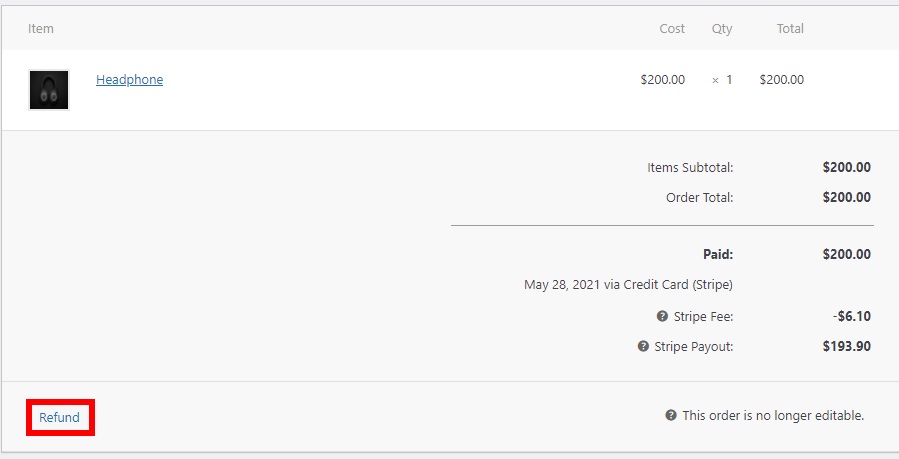This screenshot has width=899, height=459.
Task: Click the Stripe Payout help icon
Action: point(643,347)
